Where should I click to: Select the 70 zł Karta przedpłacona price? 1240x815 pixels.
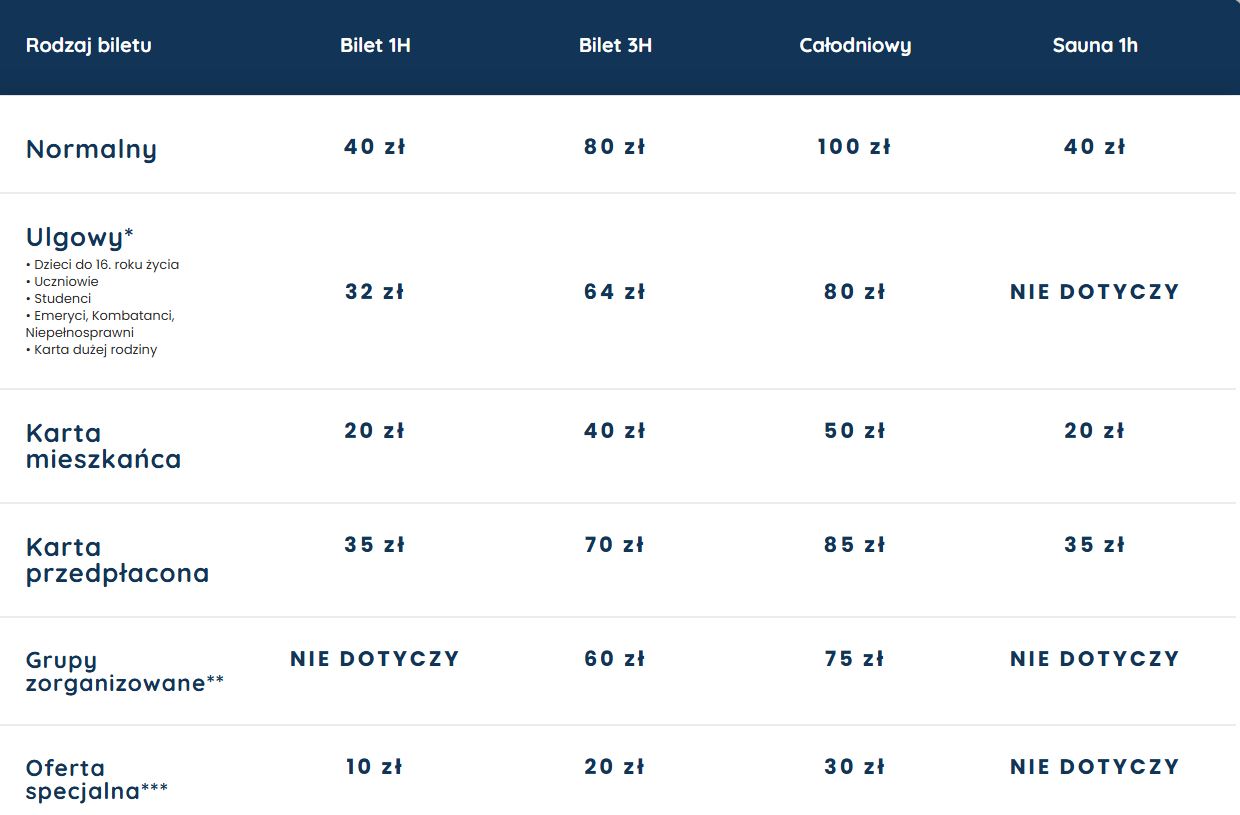coord(615,545)
